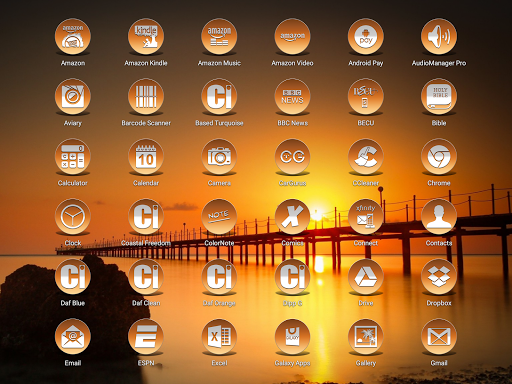The width and height of the screenshot is (512, 384).
Task: Launch the Barcode Scanner app
Action: (x=146, y=97)
